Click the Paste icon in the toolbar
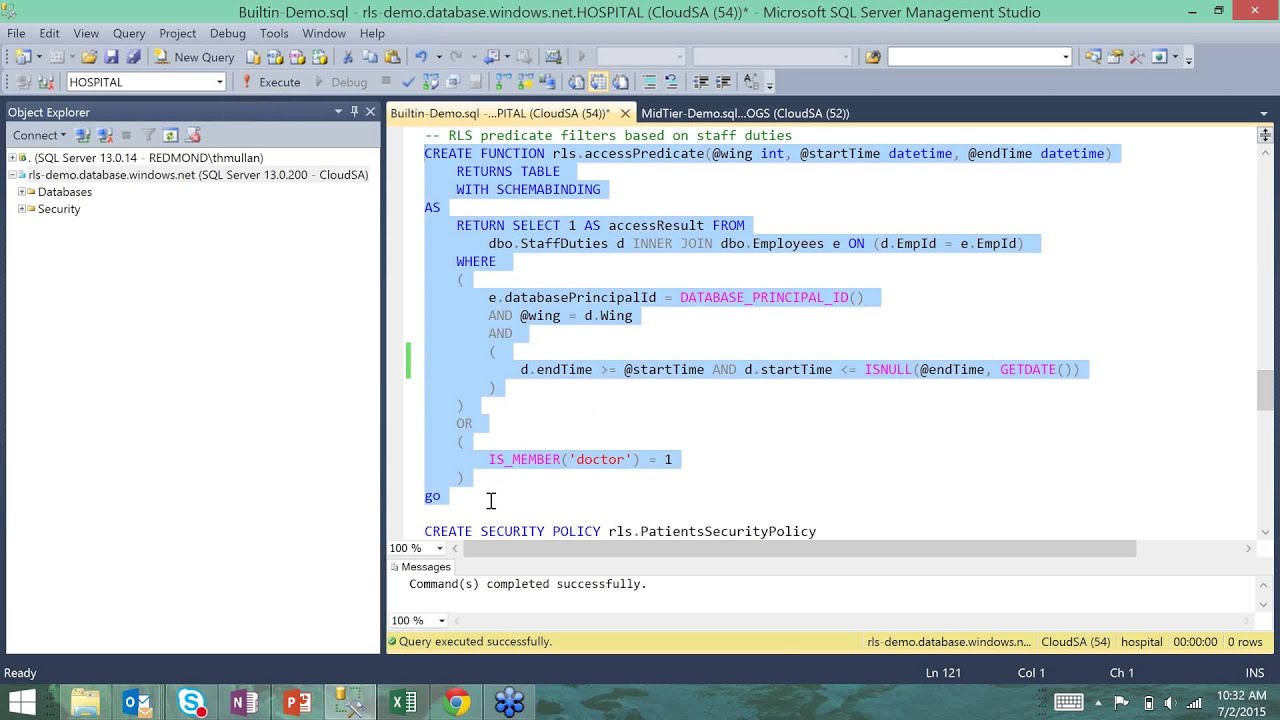Image resolution: width=1280 pixels, height=720 pixels. click(x=392, y=57)
